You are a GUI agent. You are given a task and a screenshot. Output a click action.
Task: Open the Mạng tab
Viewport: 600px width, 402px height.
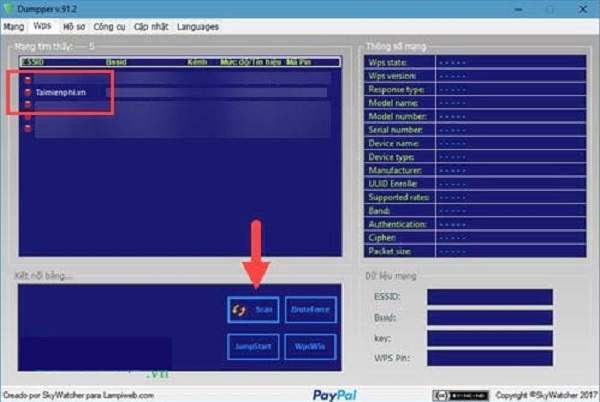tap(14, 26)
